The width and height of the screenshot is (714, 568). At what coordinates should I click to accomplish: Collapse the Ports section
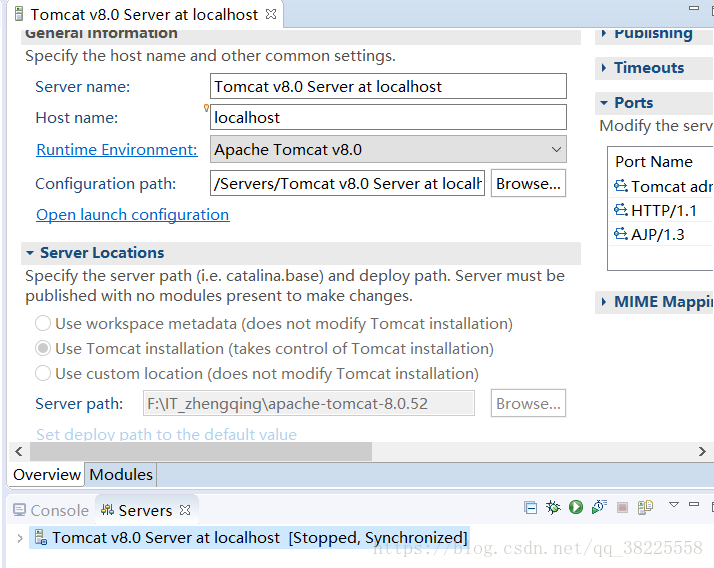coord(604,103)
